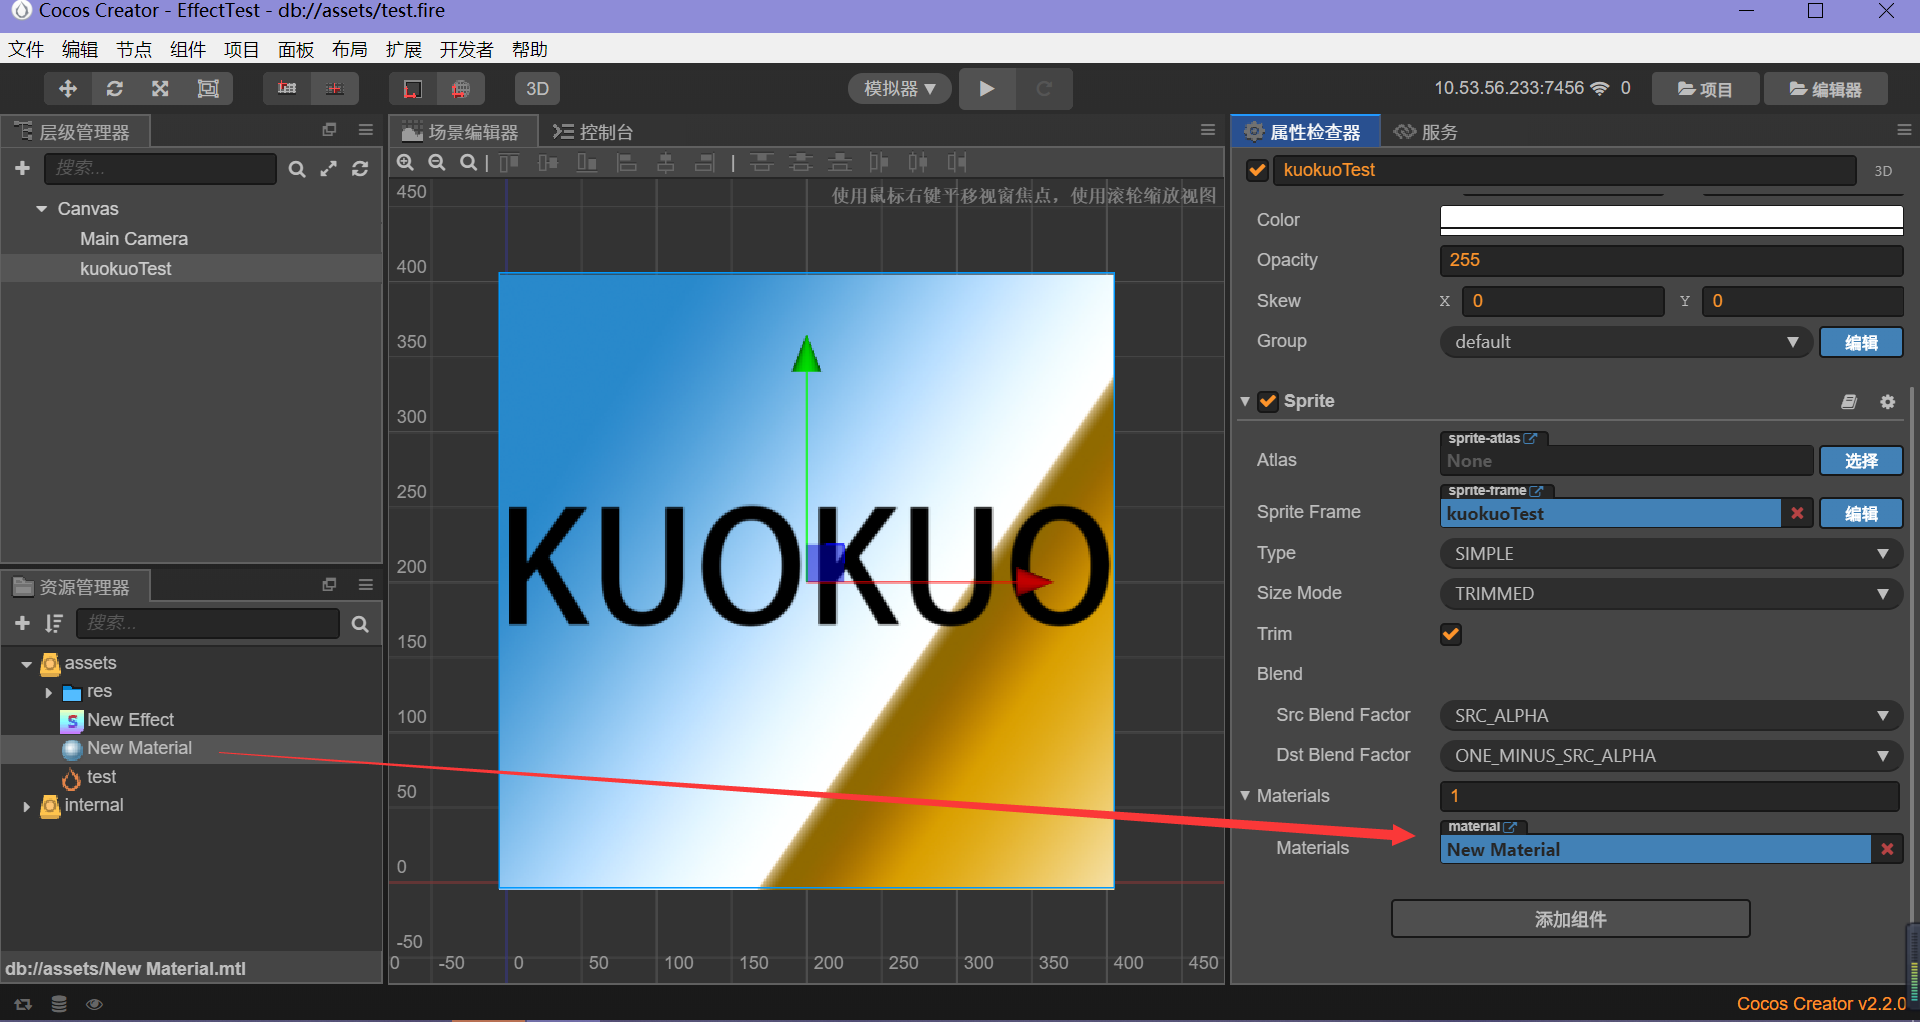Open the Dst Blend Factor dropdown

[x=1671, y=756]
